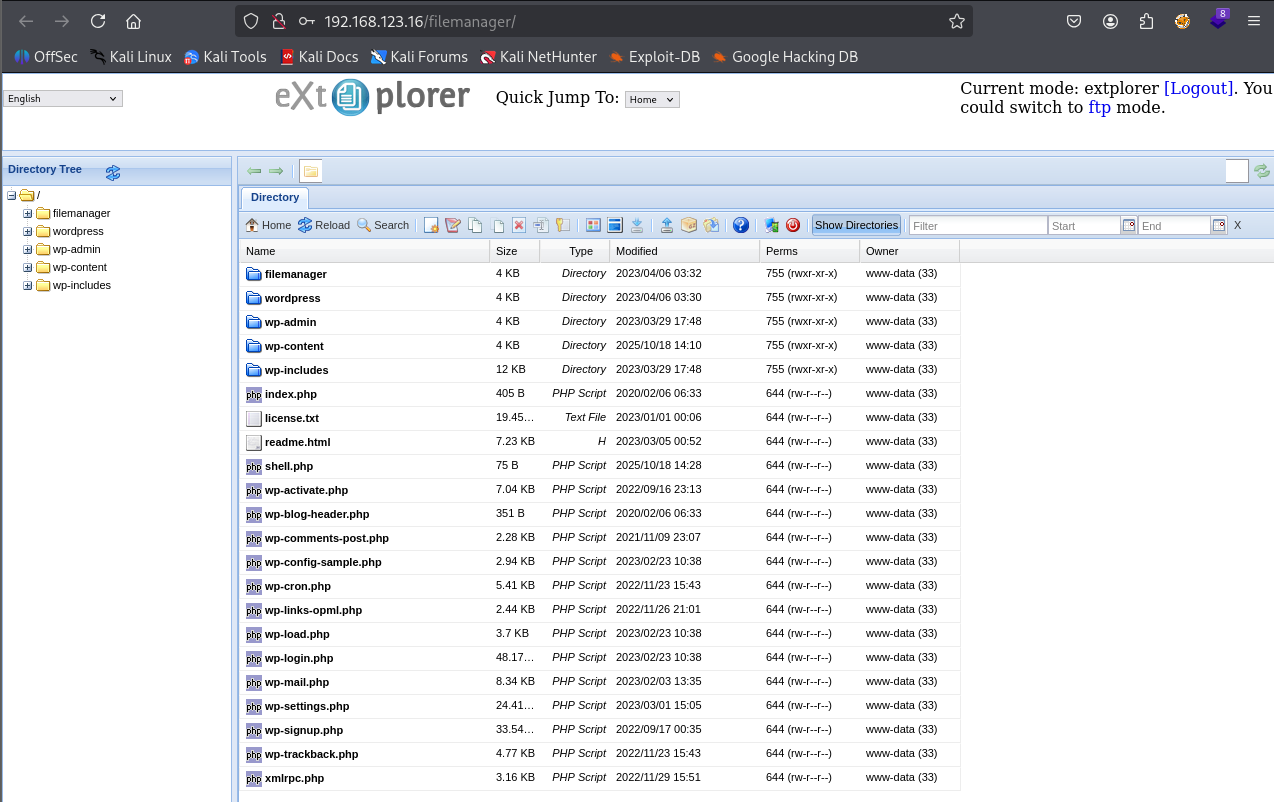The image size is (1274, 802).
Task: Click the red Logout power icon in toolbar
Action: (x=793, y=225)
